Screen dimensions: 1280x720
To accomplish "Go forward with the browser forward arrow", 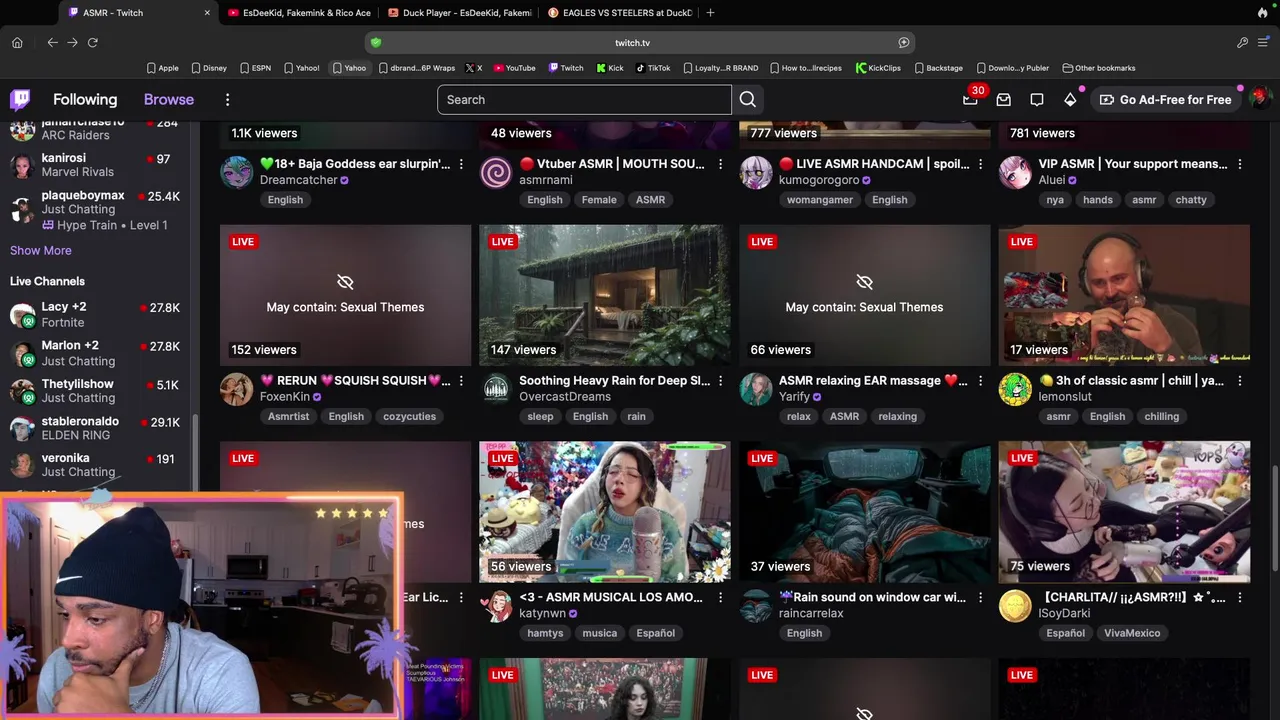I will click(x=72, y=42).
